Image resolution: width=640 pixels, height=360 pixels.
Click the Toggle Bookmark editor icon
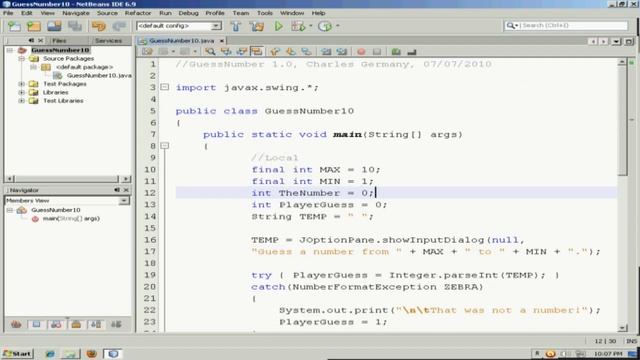[306, 52]
